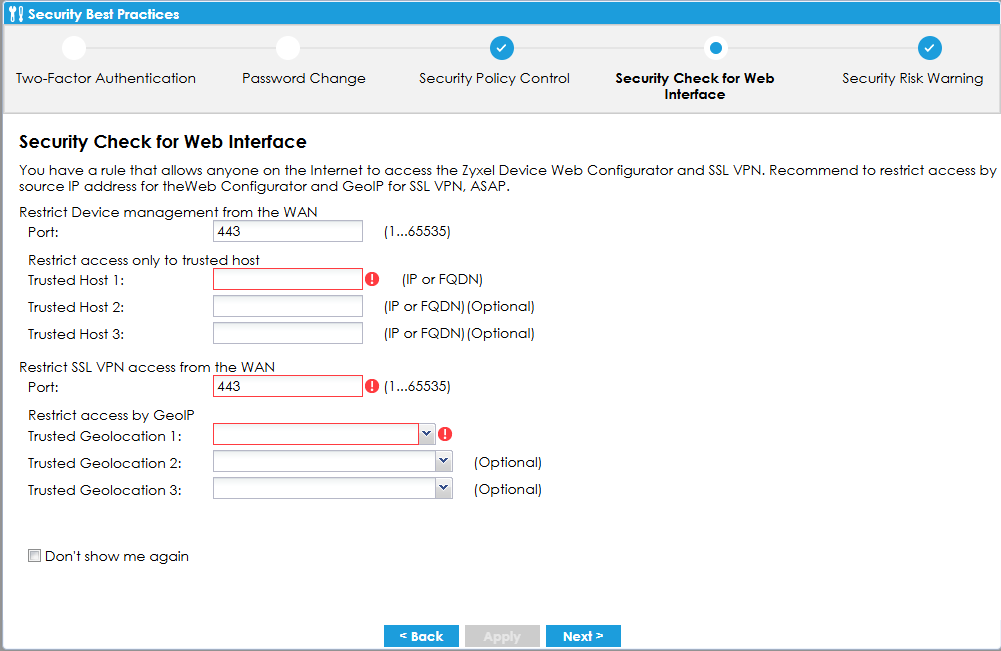
Task: Enable the Don't show me again checkbox
Action: tap(35, 556)
